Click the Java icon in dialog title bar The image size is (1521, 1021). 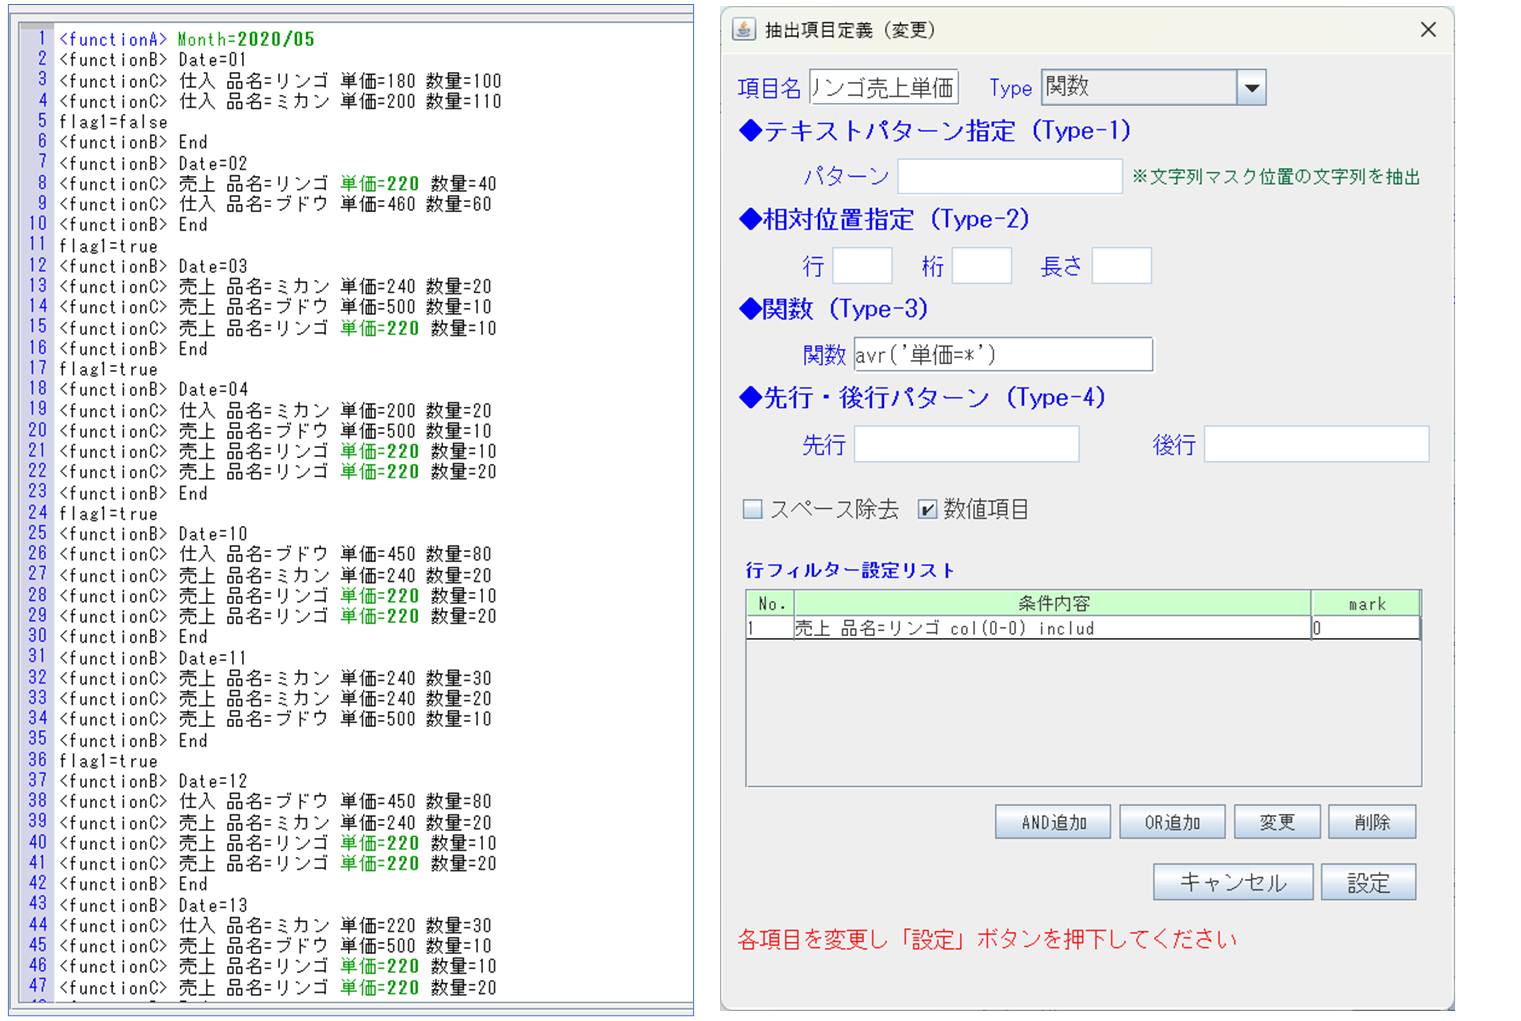point(743,29)
